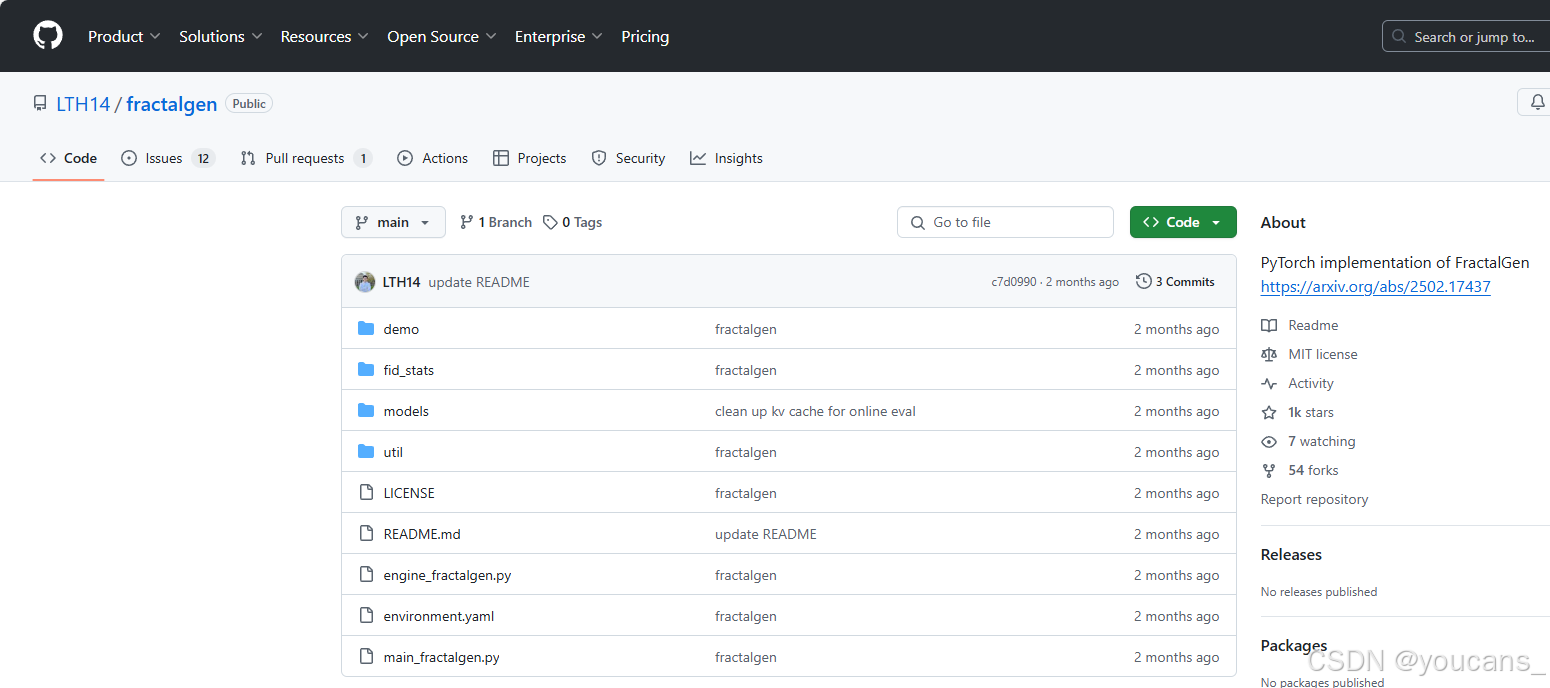Click the LICENSE file icon

(366, 493)
